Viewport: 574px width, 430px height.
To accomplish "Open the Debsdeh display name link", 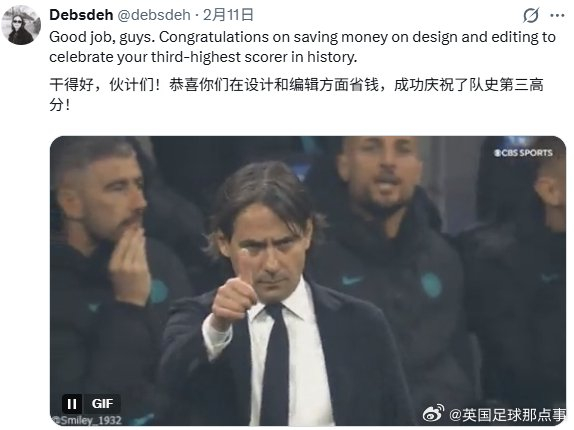I will point(81,15).
